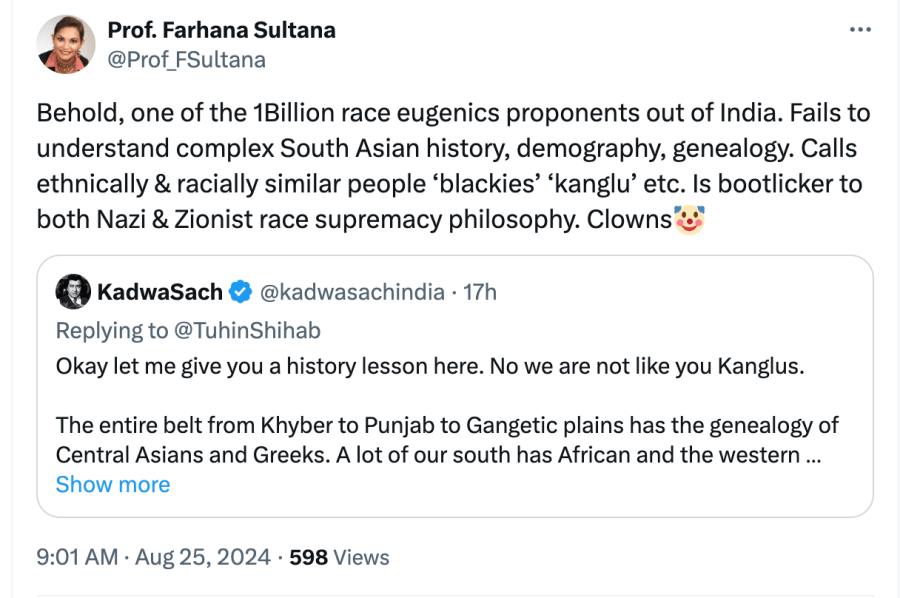
Task: Open the Aug 25, 2024 date link
Action: 201,557
